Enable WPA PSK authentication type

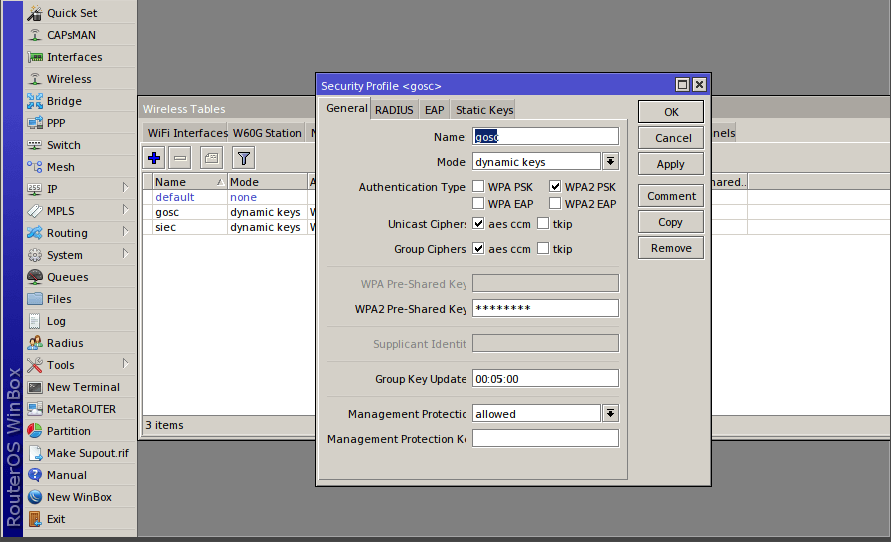[x=478, y=186]
